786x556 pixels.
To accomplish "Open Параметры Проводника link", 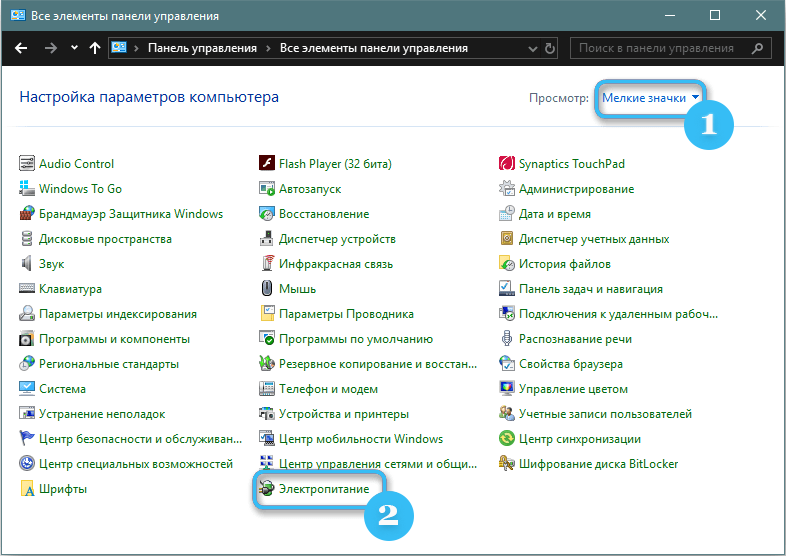I will click(x=346, y=314).
